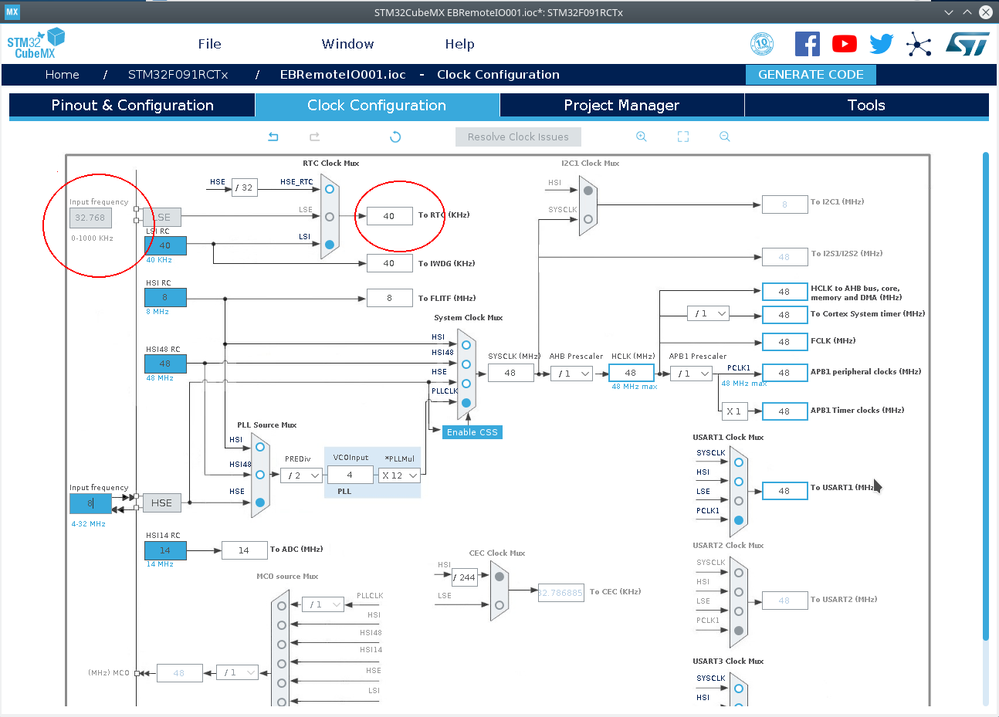Screen dimensions: 999x717
Task: Click the Clock Configuration tab
Action: point(377,105)
